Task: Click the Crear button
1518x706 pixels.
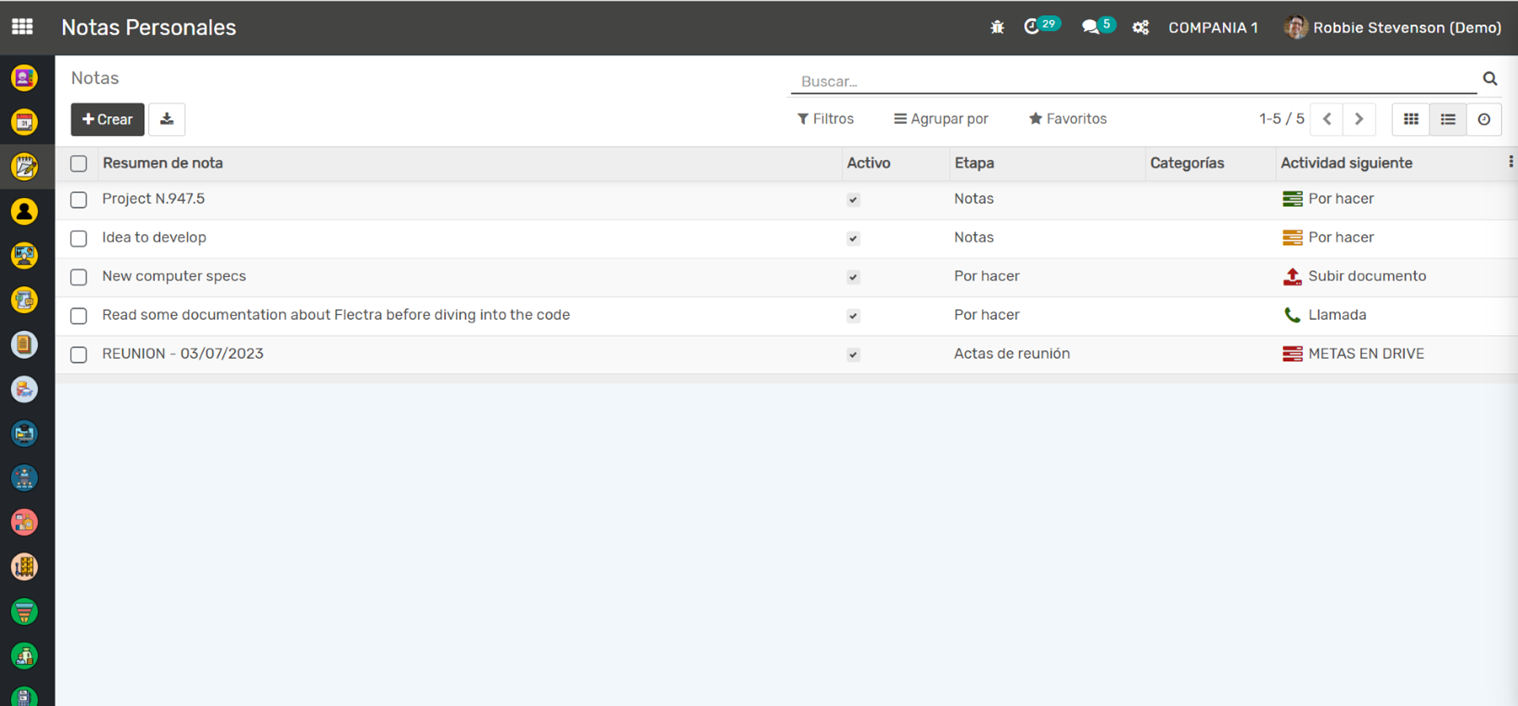Action: pyautogui.click(x=108, y=119)
